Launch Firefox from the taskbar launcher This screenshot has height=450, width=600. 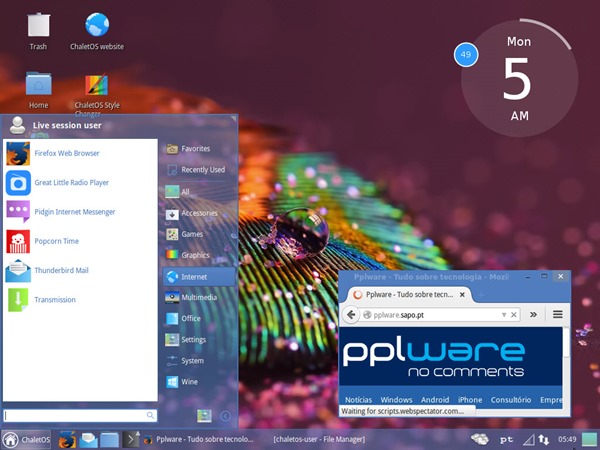67,440
